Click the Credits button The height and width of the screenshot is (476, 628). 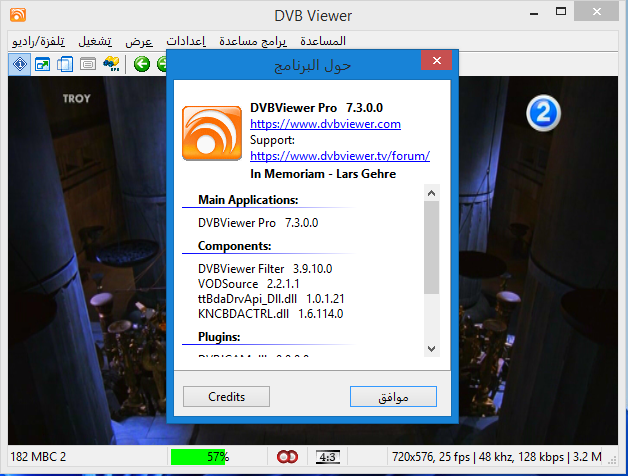pyautogui.click(x=226, y=397)
